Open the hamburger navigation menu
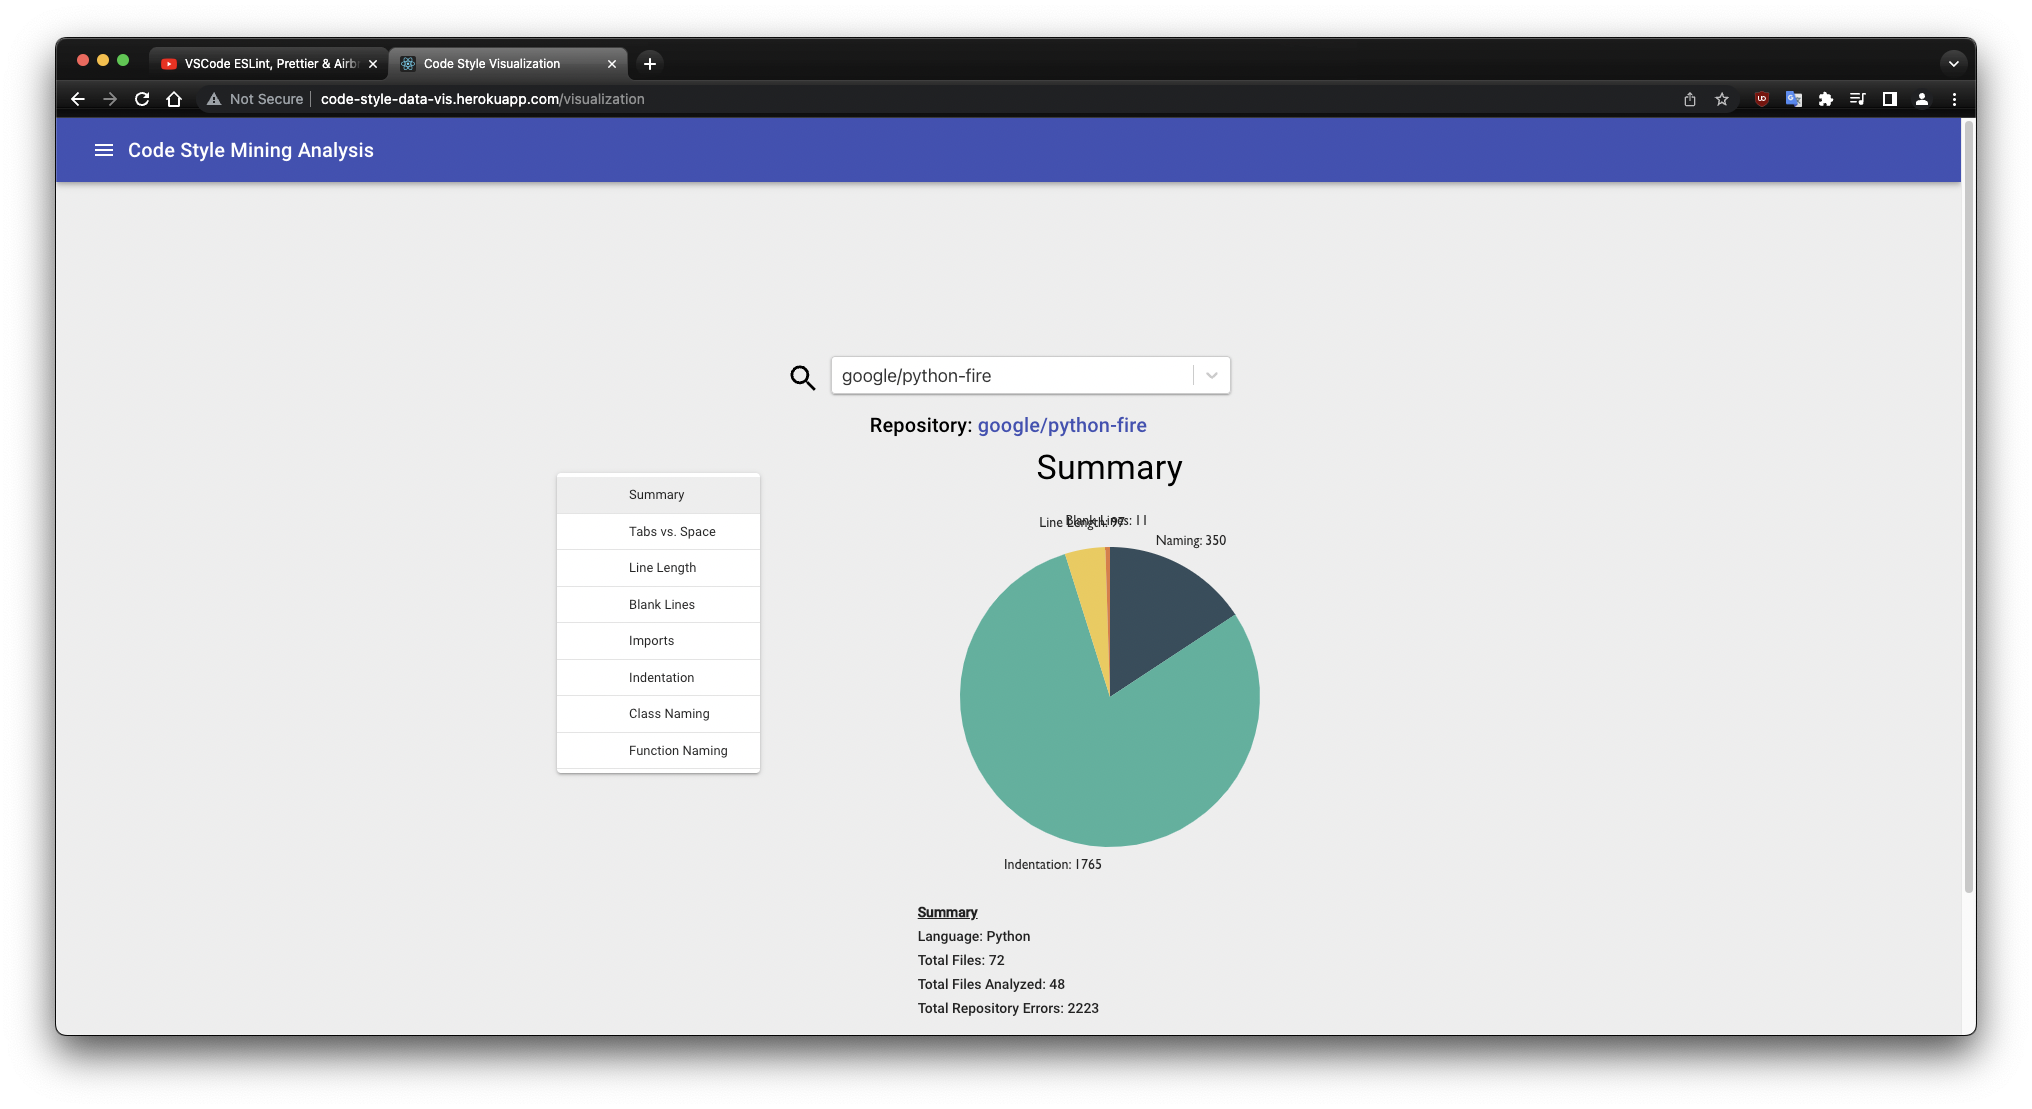This screenshot has width=2032, height=1109. pyautogui.click(x=103, y=150)
